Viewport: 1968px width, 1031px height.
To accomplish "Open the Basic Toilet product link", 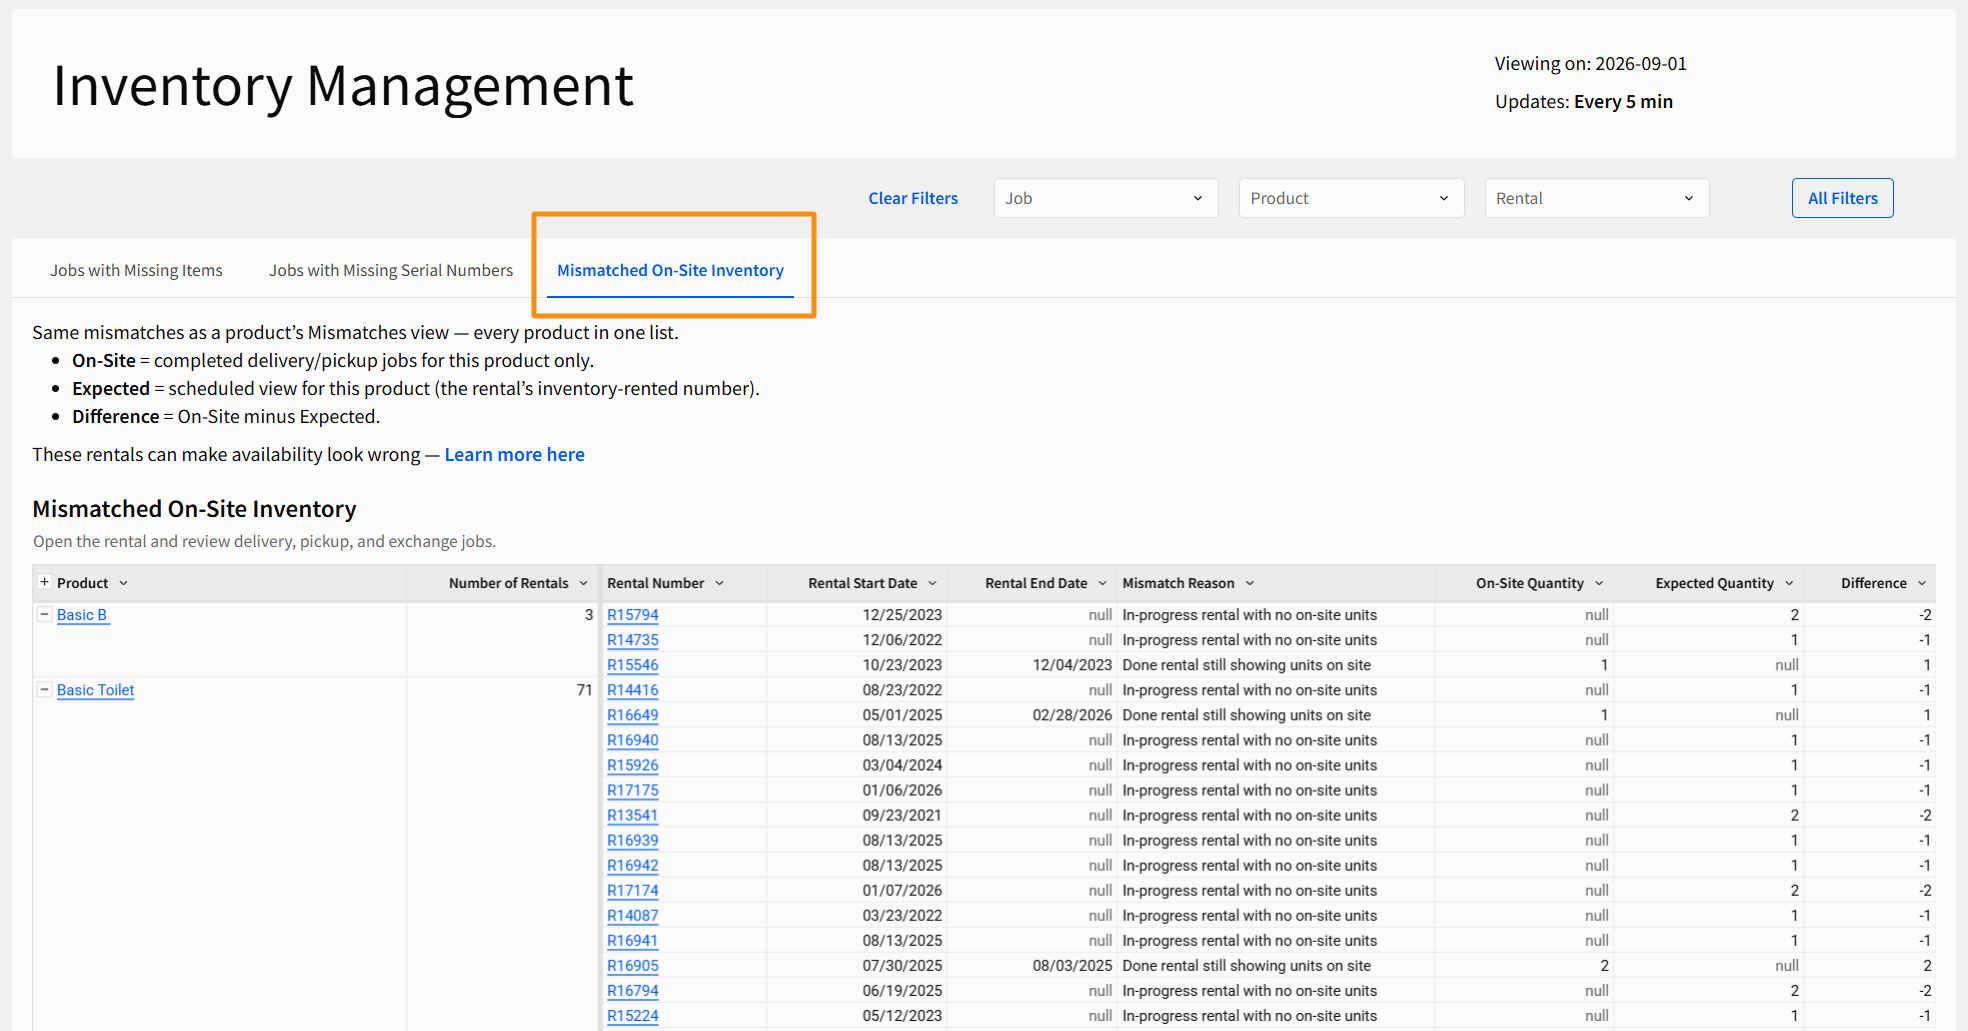I will point(95,690).
